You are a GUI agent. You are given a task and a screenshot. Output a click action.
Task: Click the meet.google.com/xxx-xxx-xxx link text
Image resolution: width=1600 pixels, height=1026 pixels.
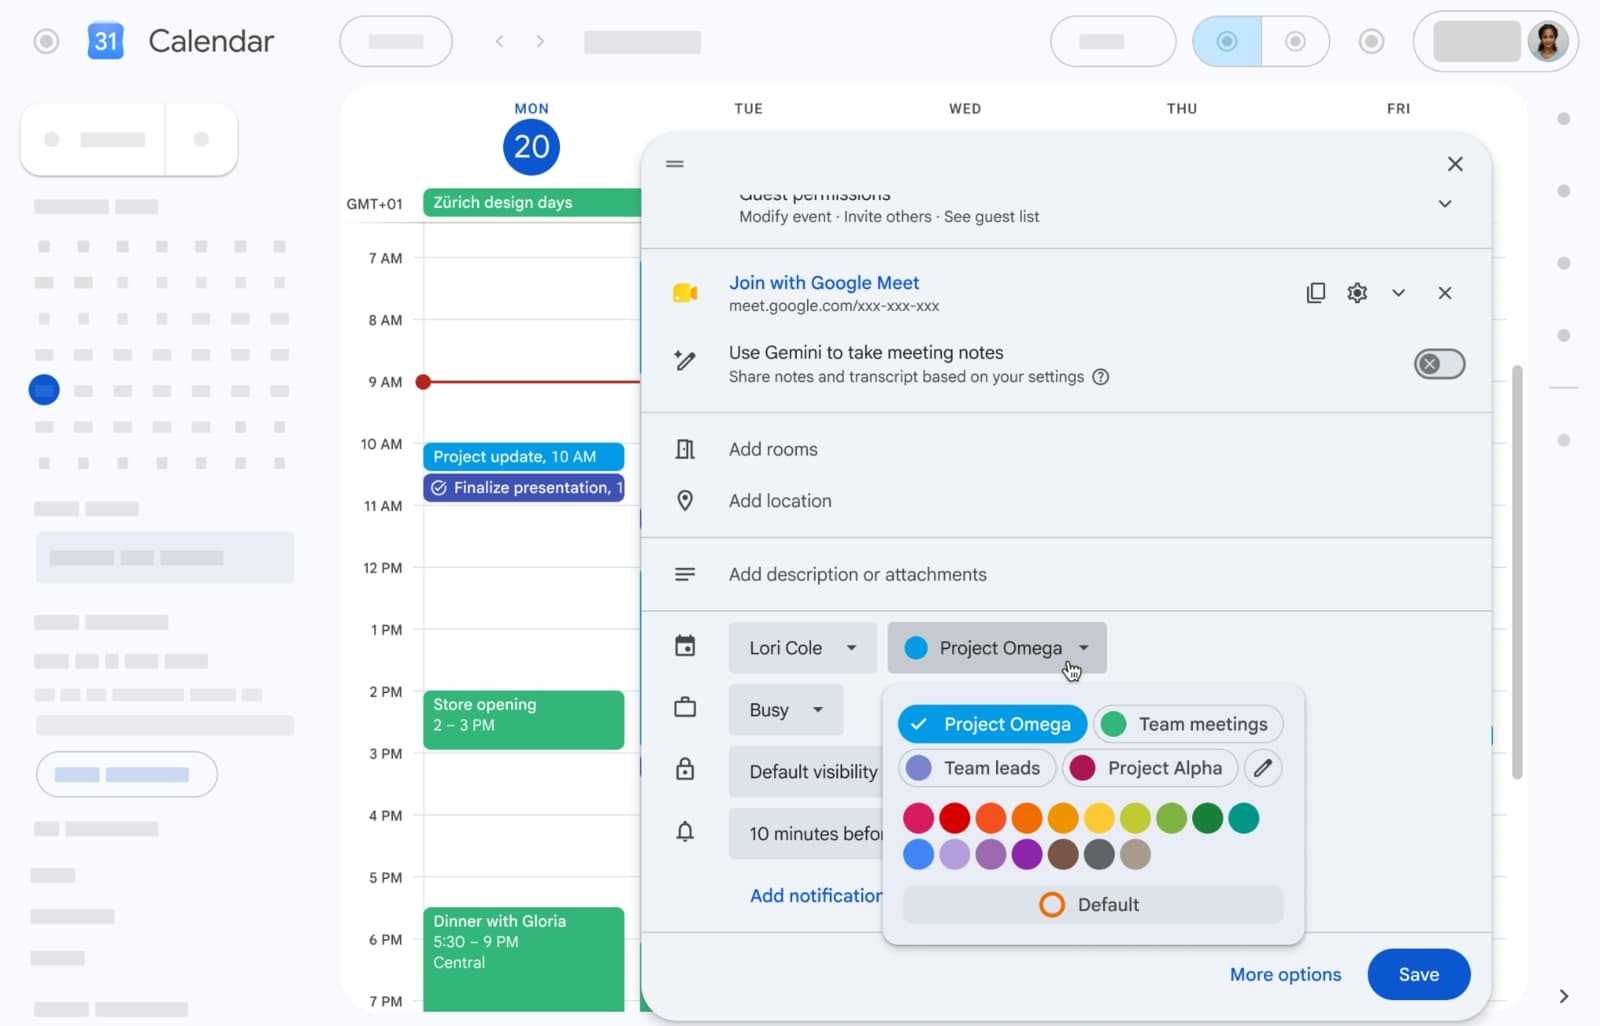[834, 306]
